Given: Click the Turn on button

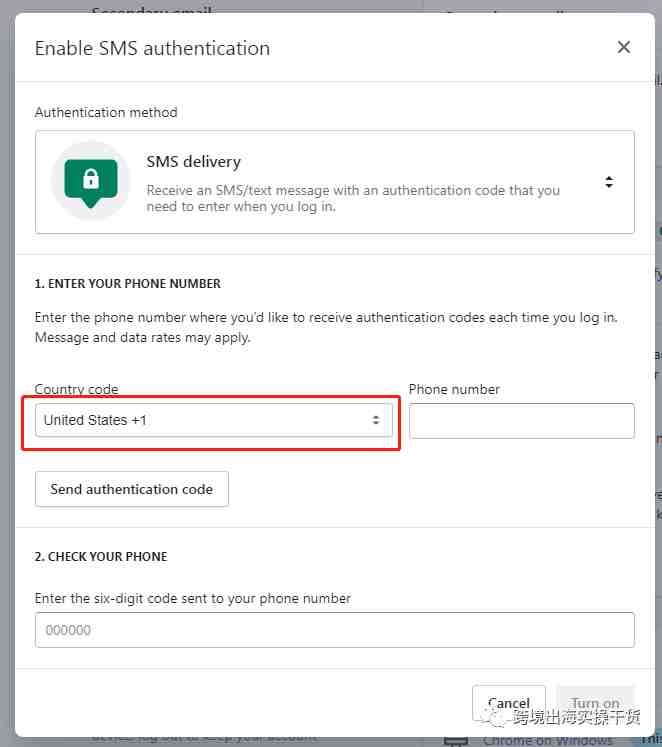Looking at the screenshot, I should click(x=595, y=703).
